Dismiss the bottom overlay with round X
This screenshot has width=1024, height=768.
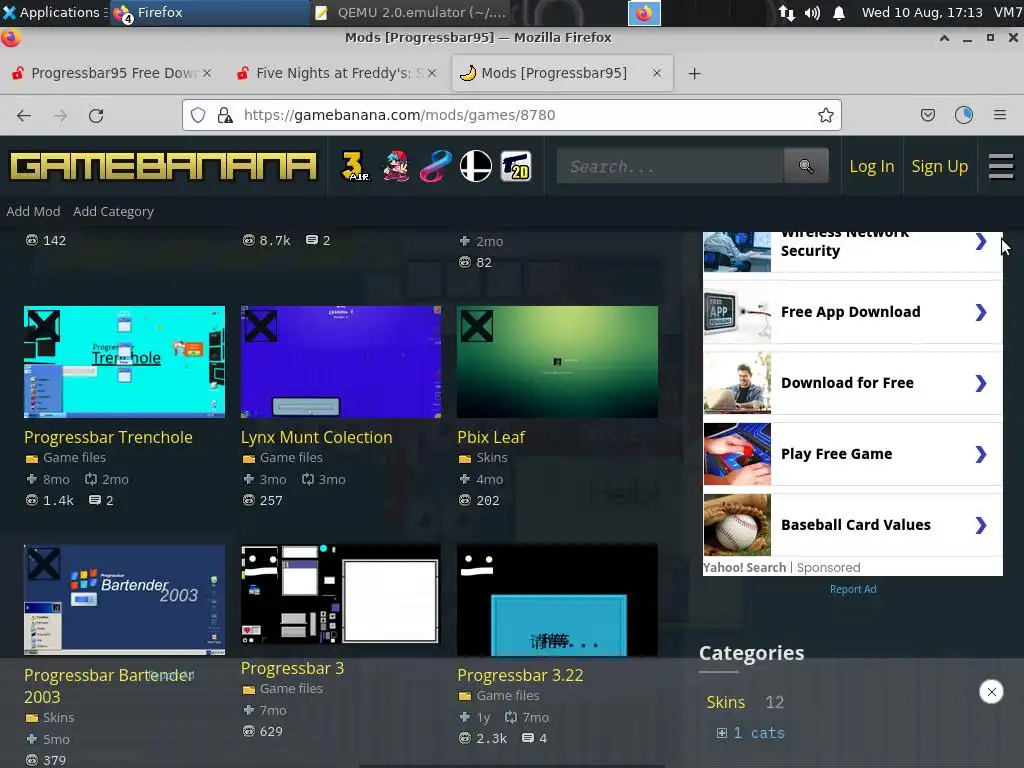[991, 692]
